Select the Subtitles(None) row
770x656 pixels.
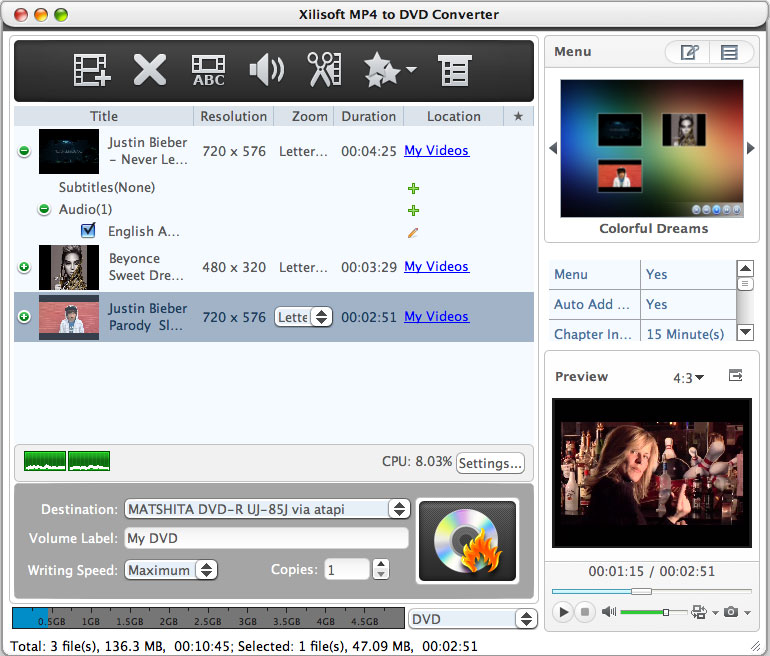[274, 187]
